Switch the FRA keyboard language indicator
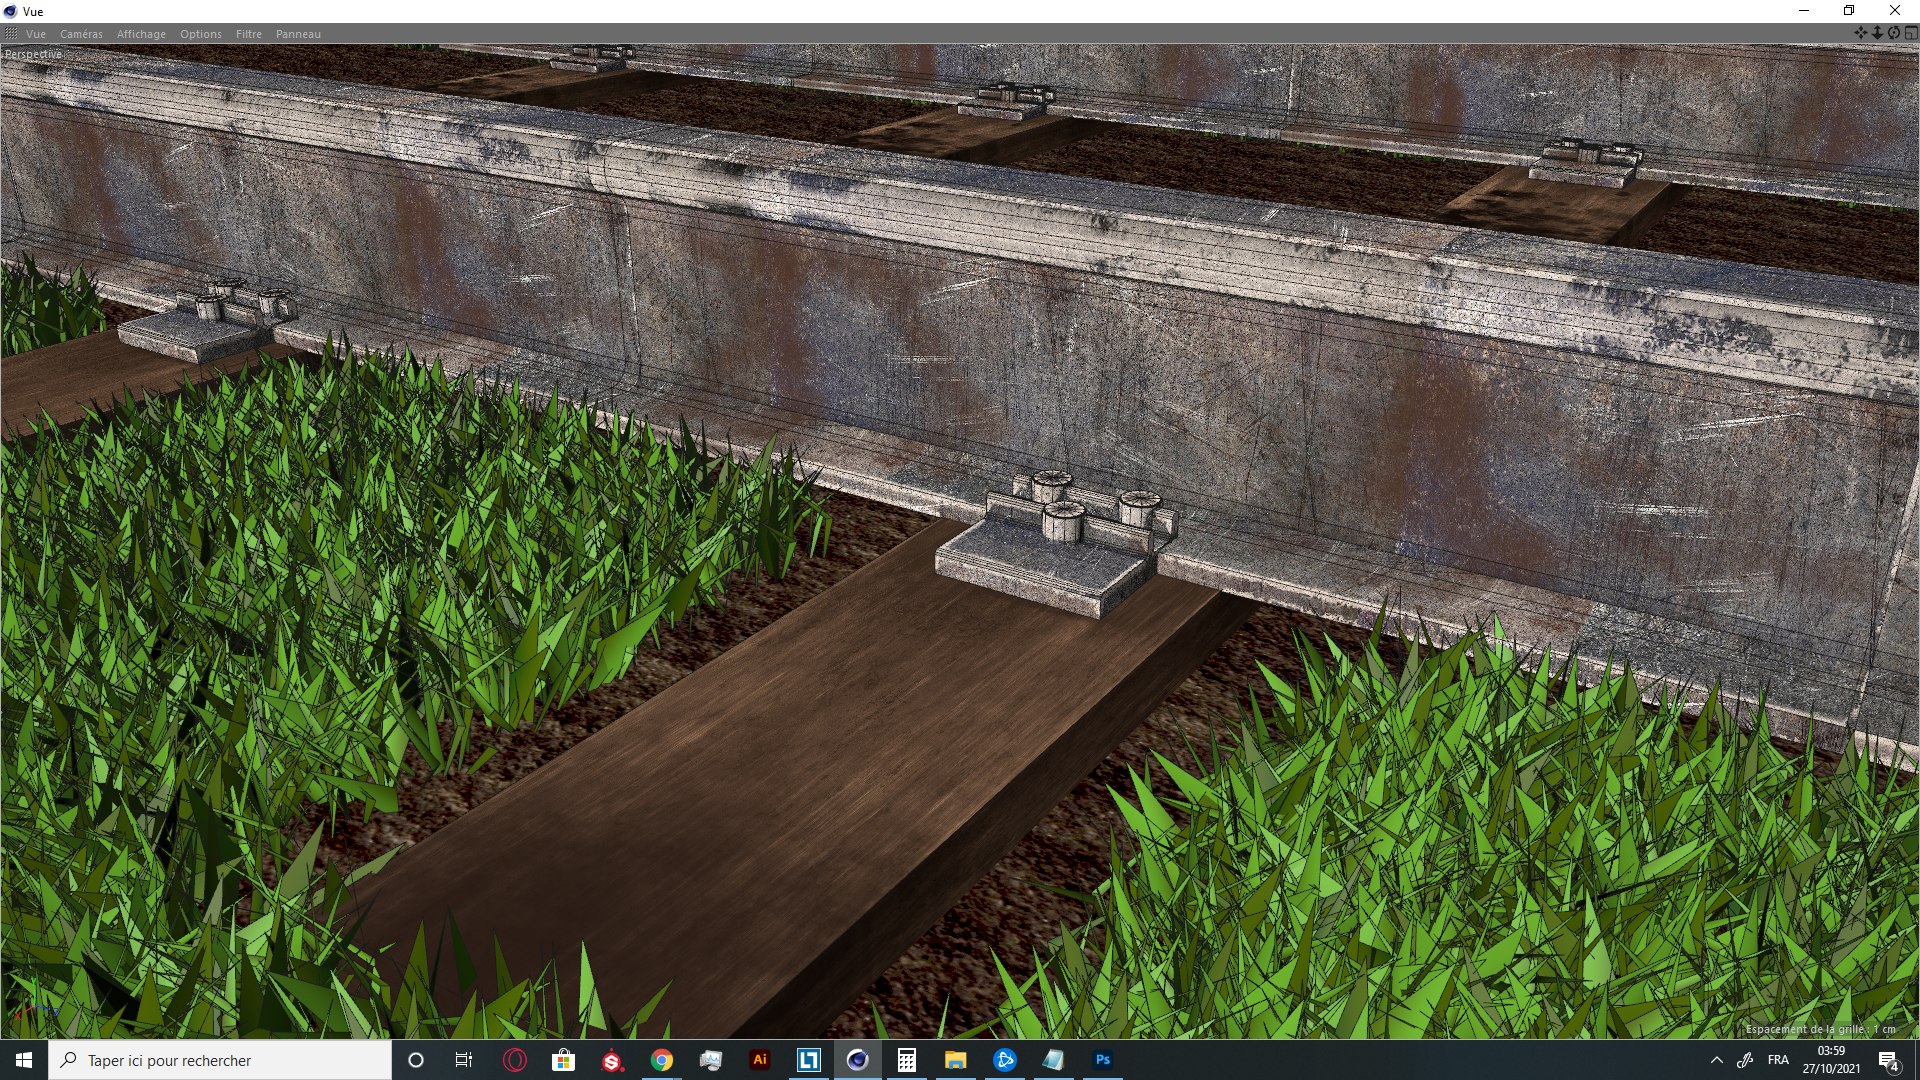Screen dimensions: 1920x1080 coord(1778,1060)
